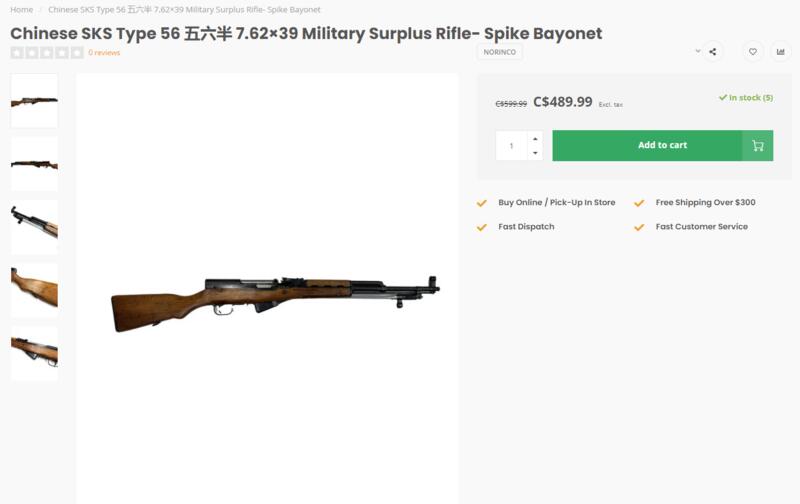800x504 pixels.
Task: Open the share options icon
Action: (713, 52)
